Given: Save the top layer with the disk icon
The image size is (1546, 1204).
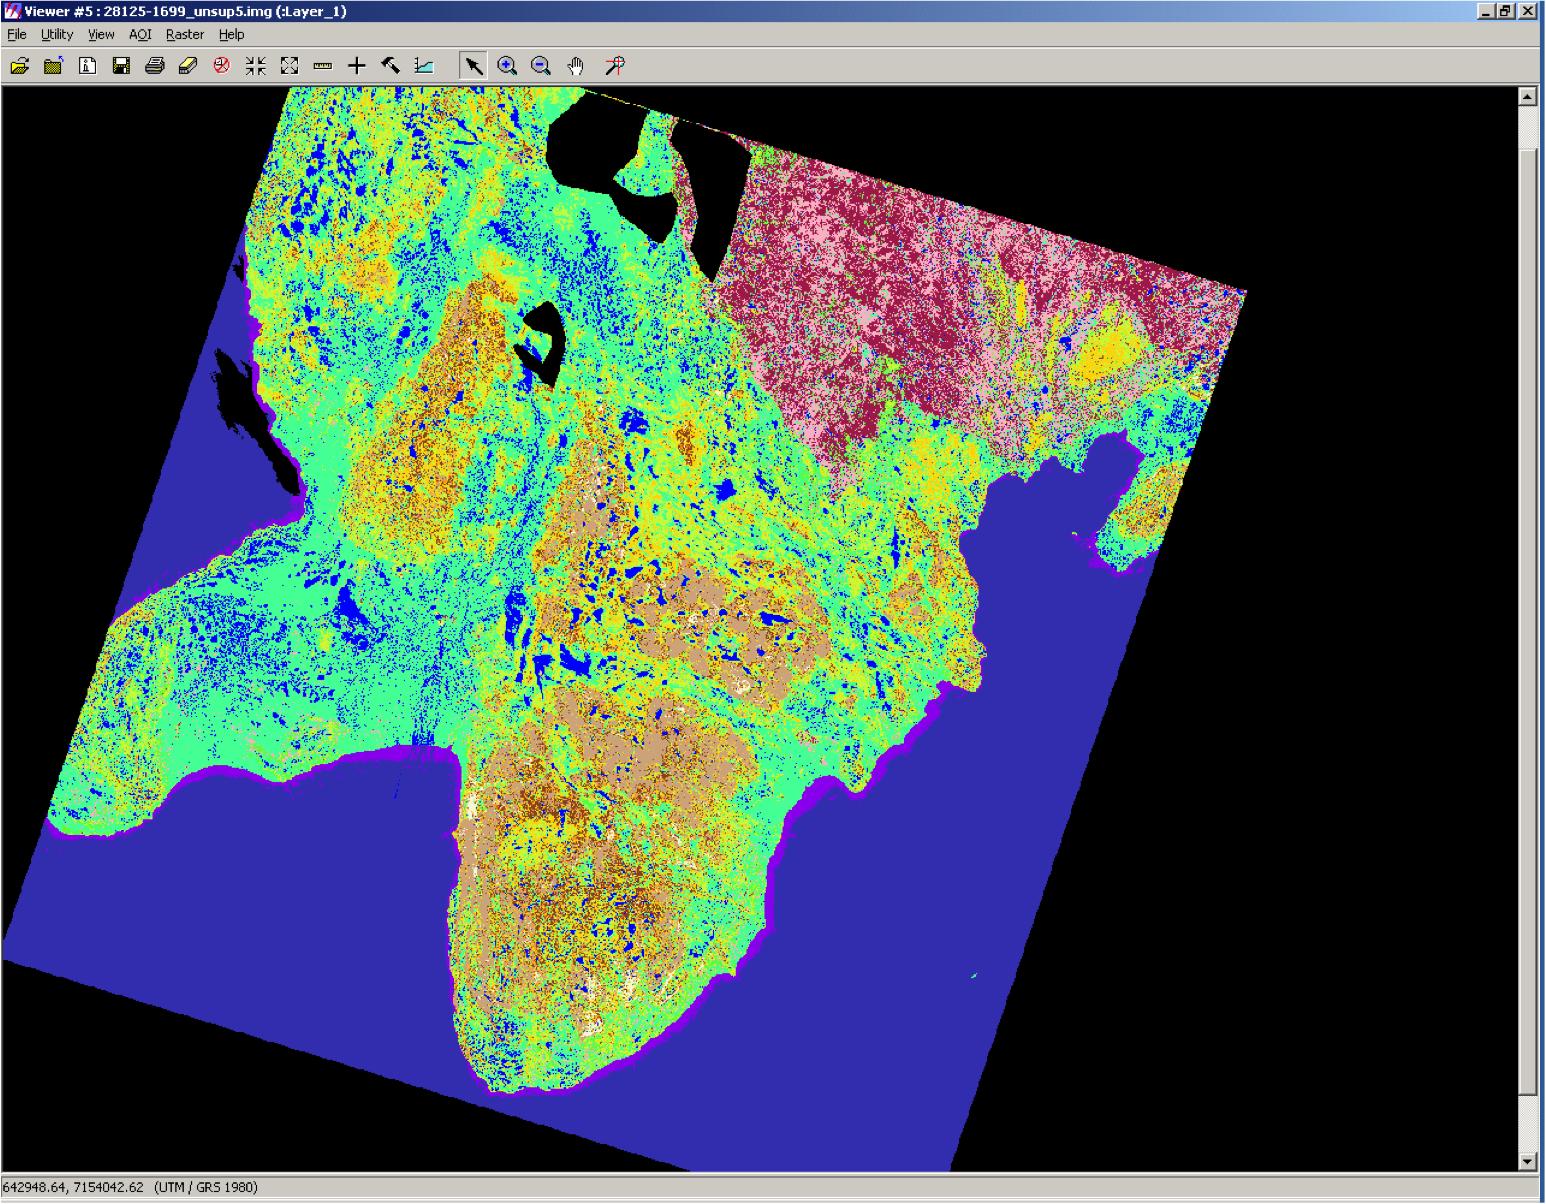Looking at the screenshot, I should [x=121, y=66].
